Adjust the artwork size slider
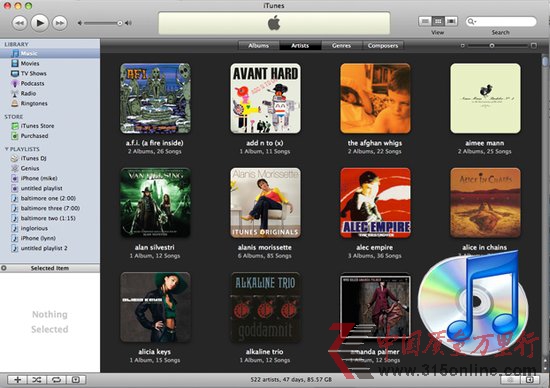Image resolution: width=550 pixels, height=388 pixels. 492,46
